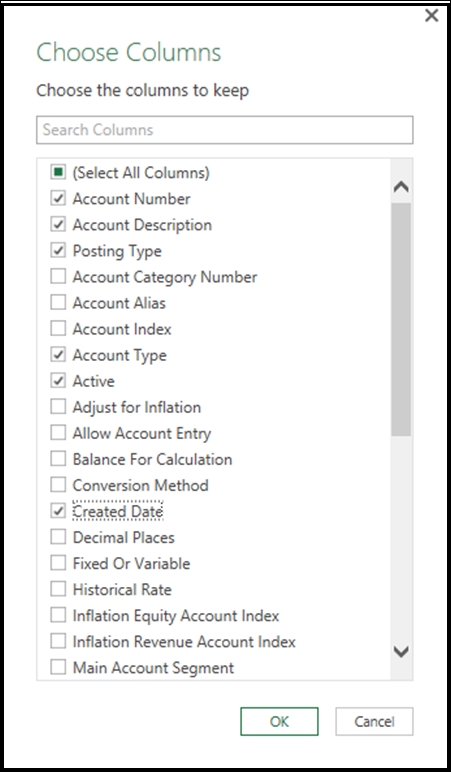Disable the Active column checkbox

(x=58, y=381)
